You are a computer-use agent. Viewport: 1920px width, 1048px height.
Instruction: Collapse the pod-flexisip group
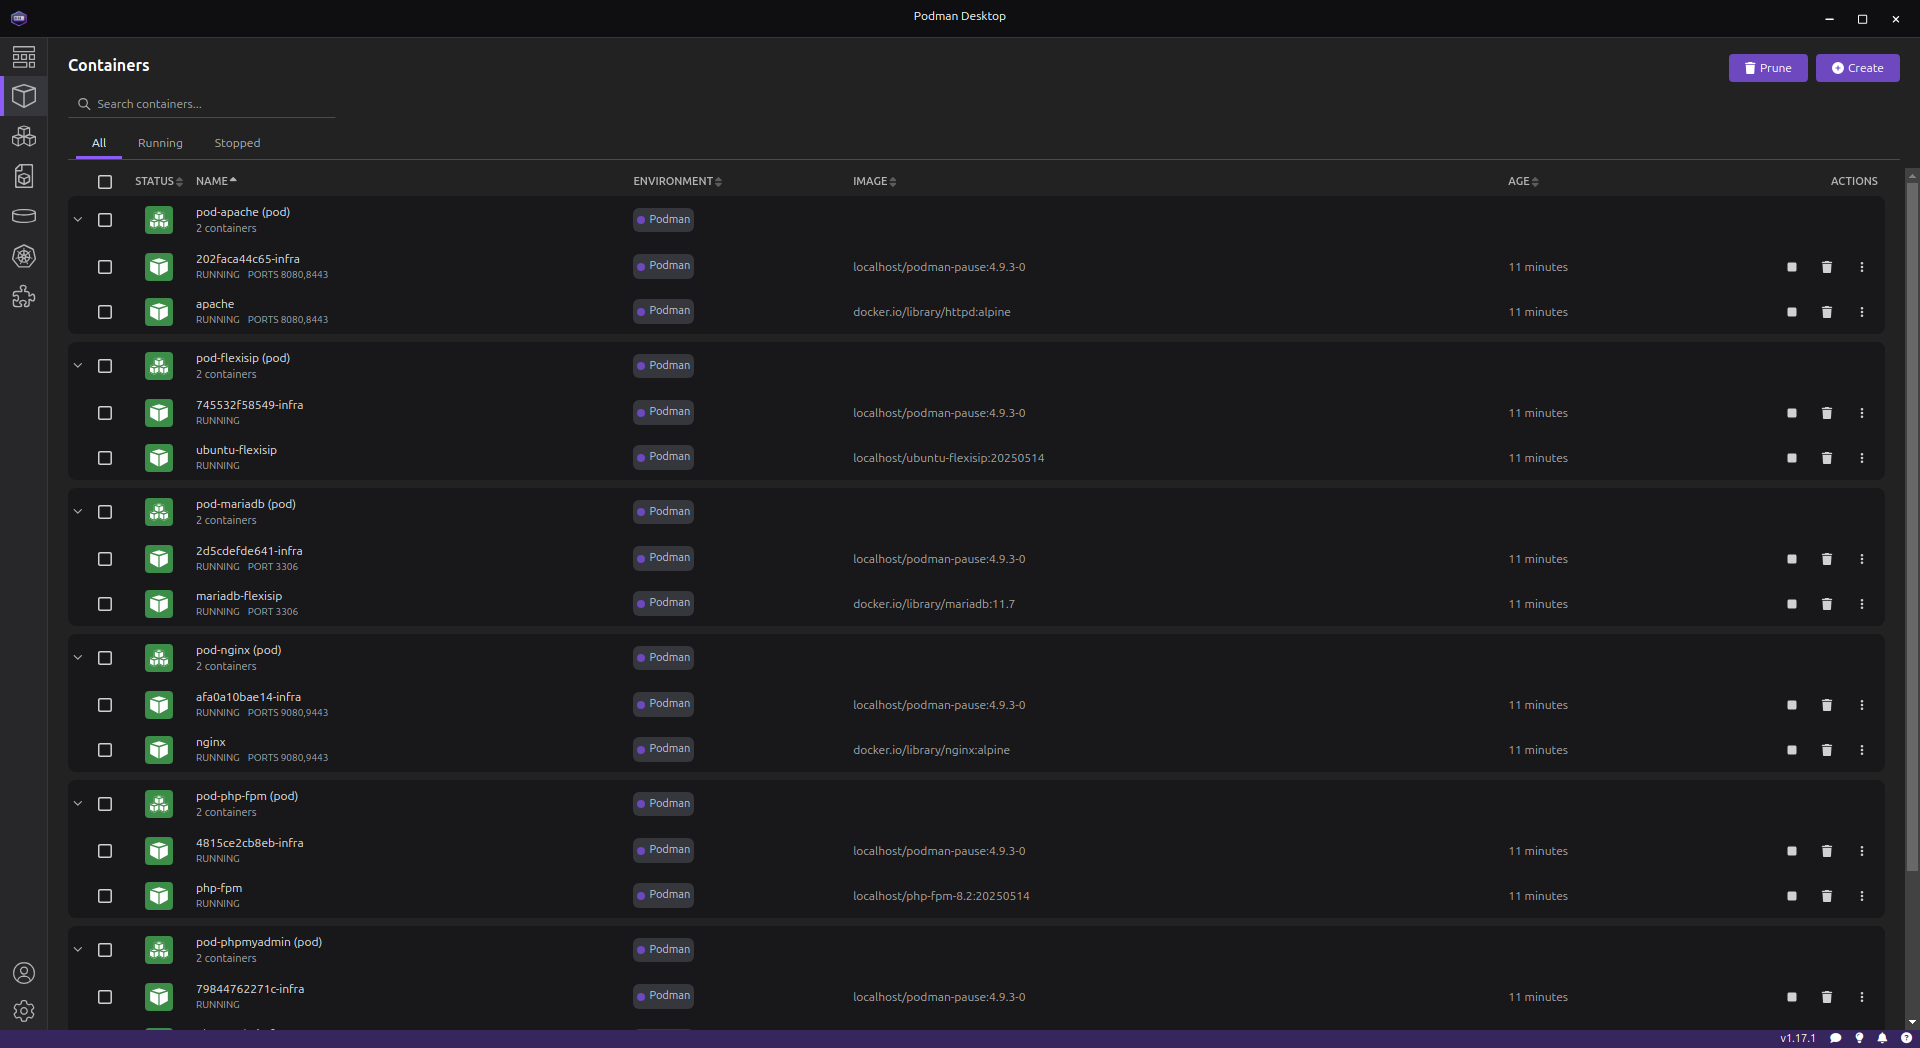tap(78, 366)
